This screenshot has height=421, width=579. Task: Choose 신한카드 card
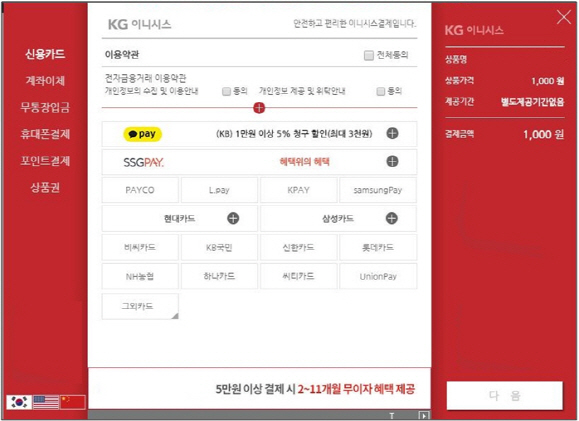tap(298, 247)
